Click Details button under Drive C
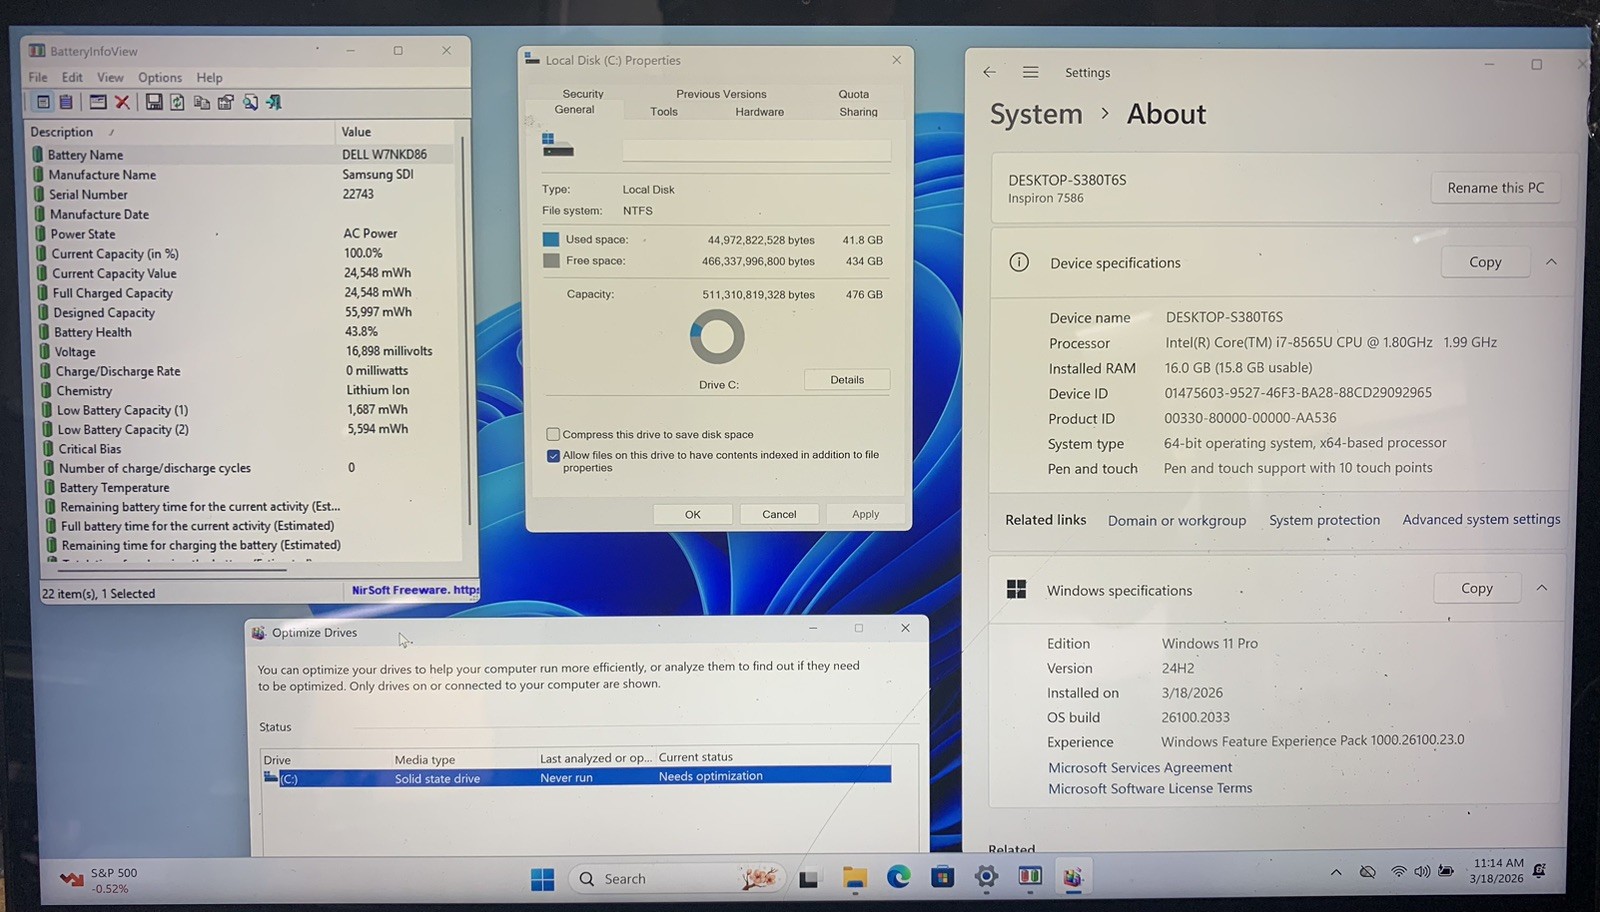Screen dimensions: 1600x912 (x=847, y=379)
